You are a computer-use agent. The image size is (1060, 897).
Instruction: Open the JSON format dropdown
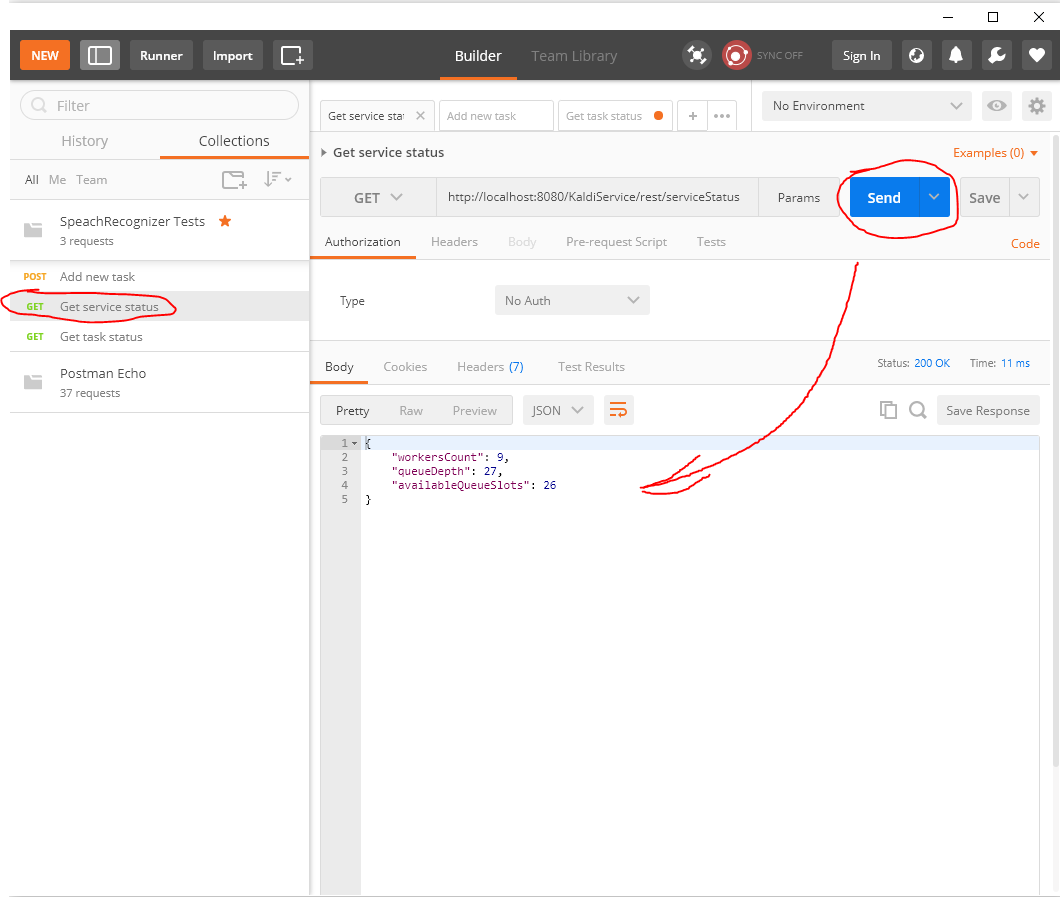[x=558, y=410]
